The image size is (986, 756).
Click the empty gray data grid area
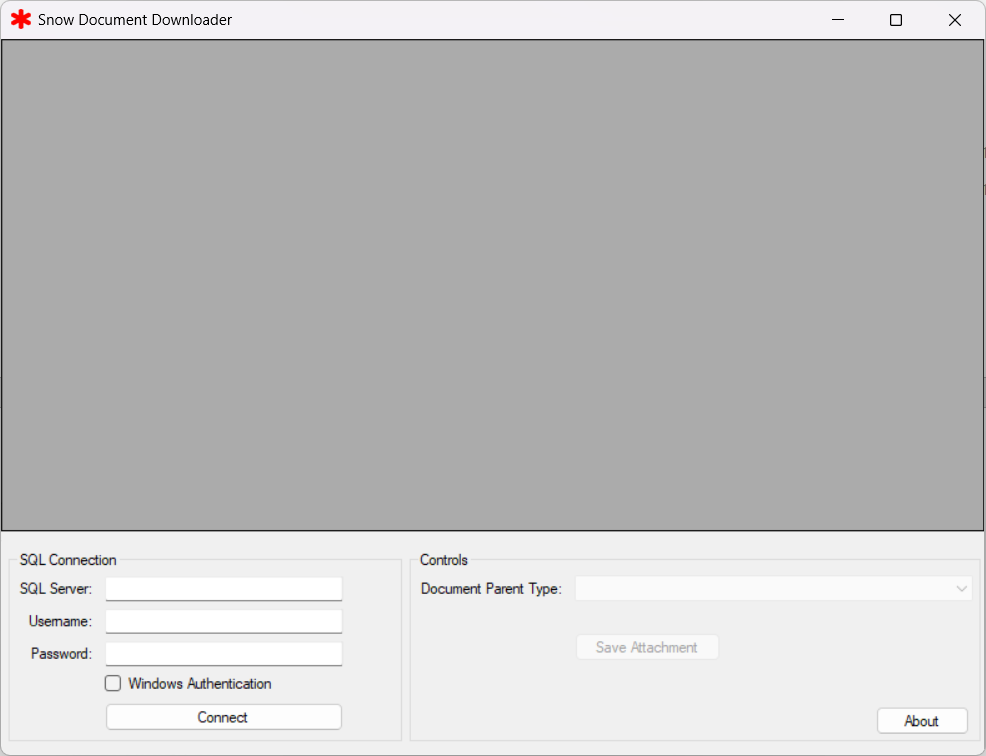coord(492,285)
